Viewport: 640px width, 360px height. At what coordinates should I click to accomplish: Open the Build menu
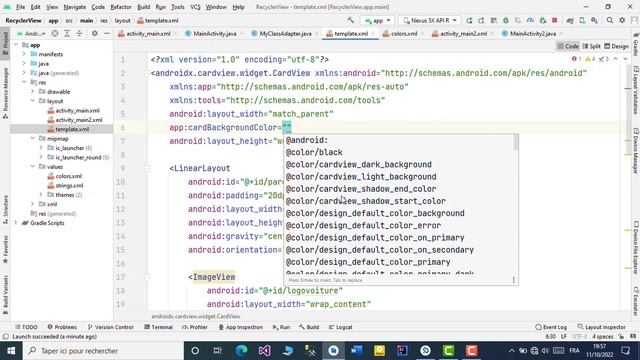point(143,7)
